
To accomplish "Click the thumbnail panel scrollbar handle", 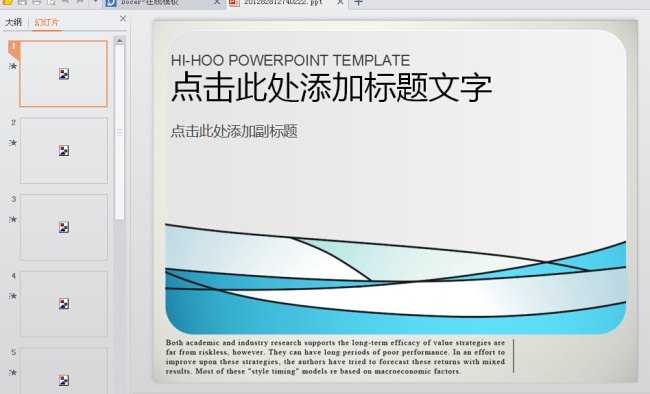I will (119, 132).
